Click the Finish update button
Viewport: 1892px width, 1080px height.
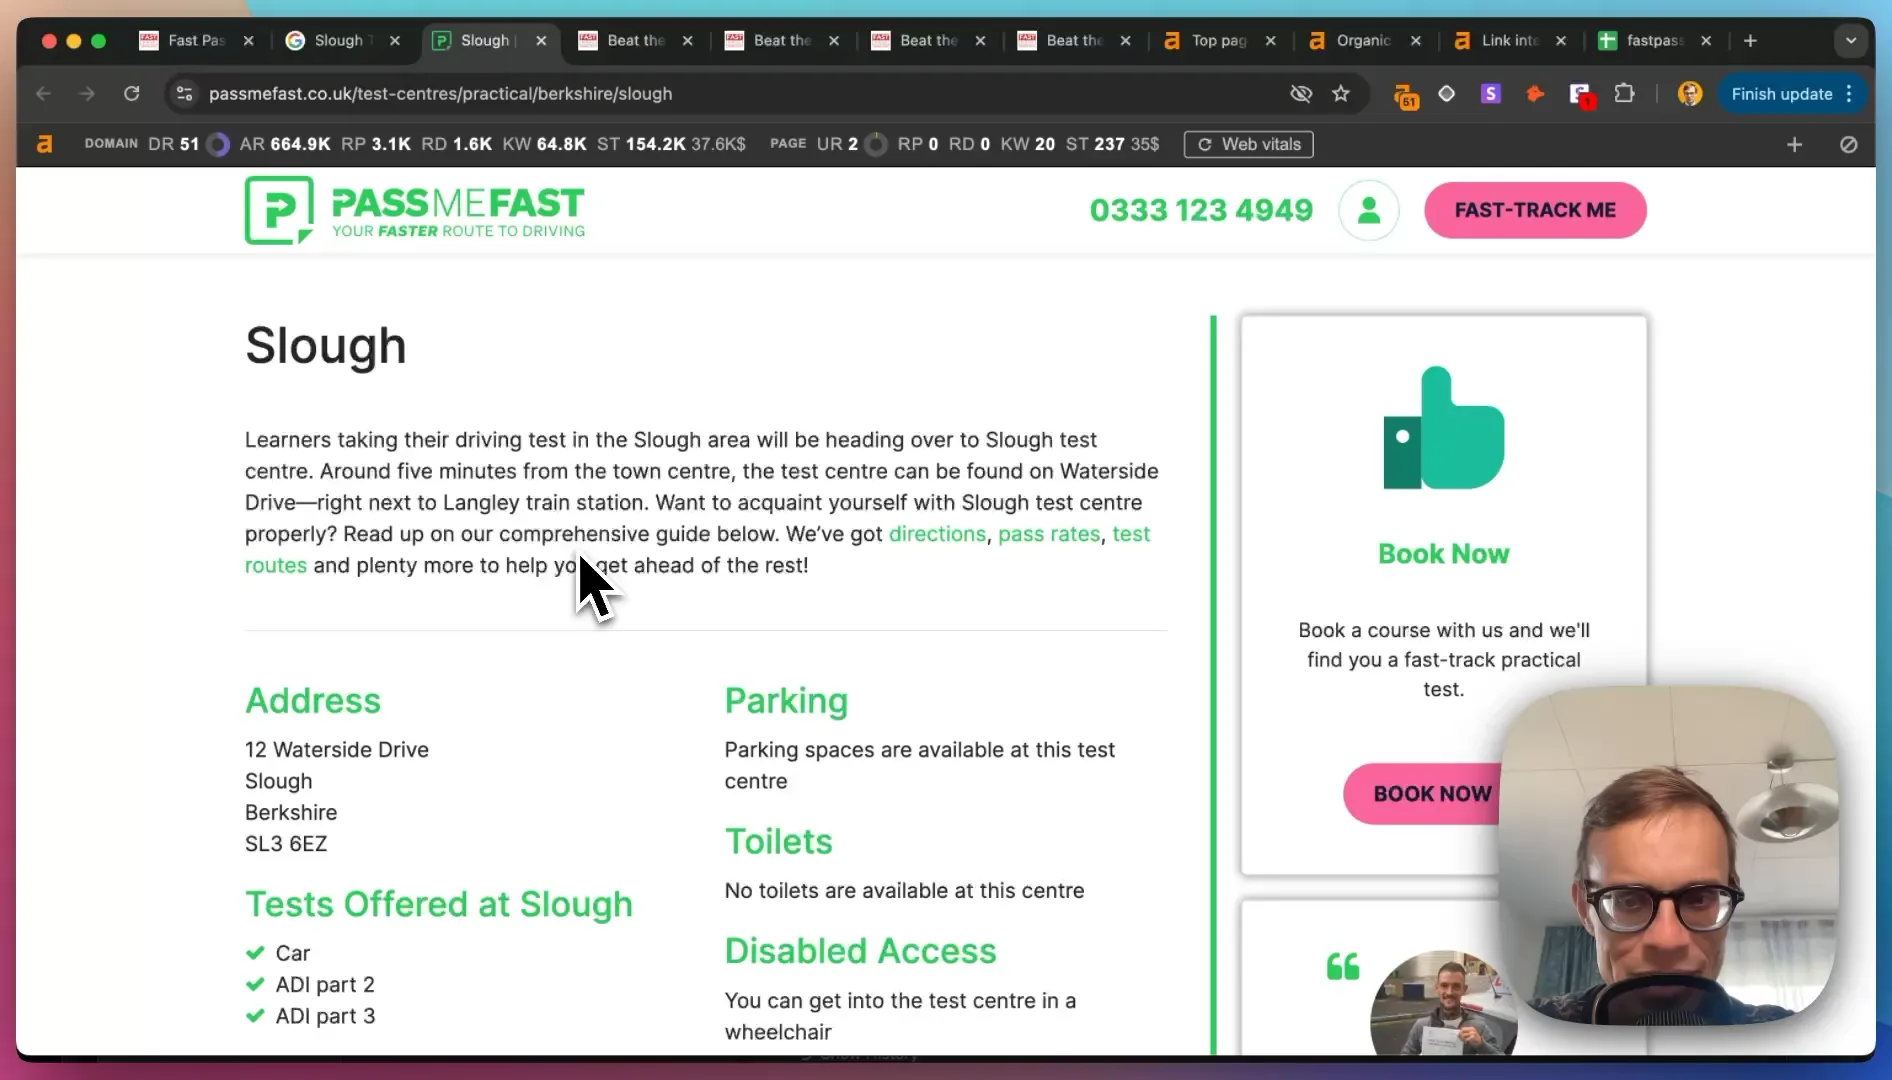click(x=1781, y=93)
